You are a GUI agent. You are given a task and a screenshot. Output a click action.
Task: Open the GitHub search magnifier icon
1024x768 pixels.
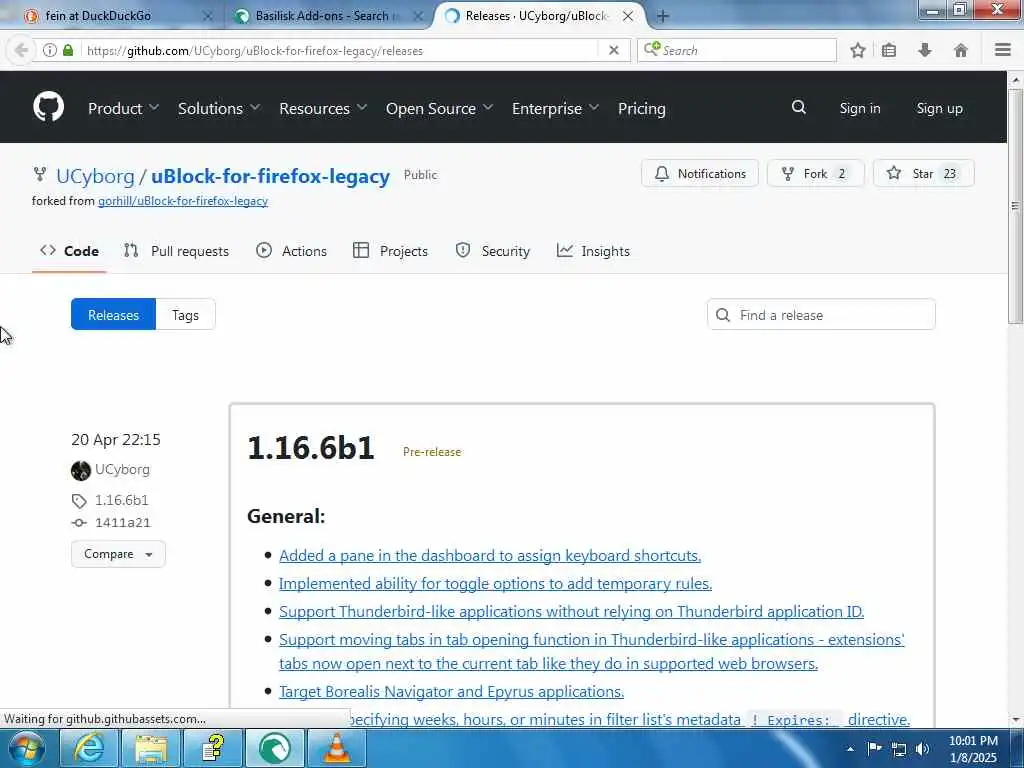pos(799,107)
